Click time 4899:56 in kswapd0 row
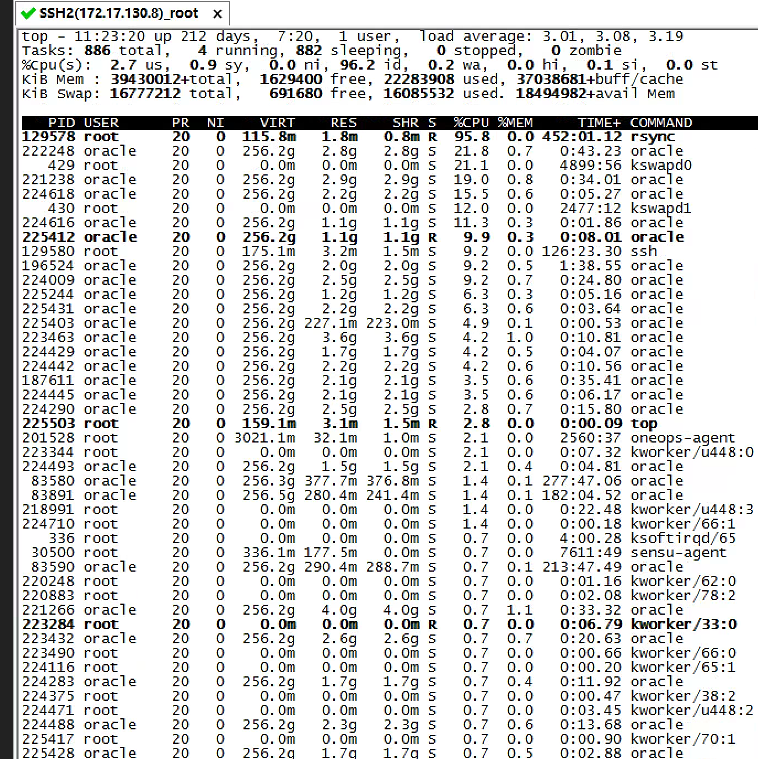This screenshot has width=758, height=759. [591, 166]
